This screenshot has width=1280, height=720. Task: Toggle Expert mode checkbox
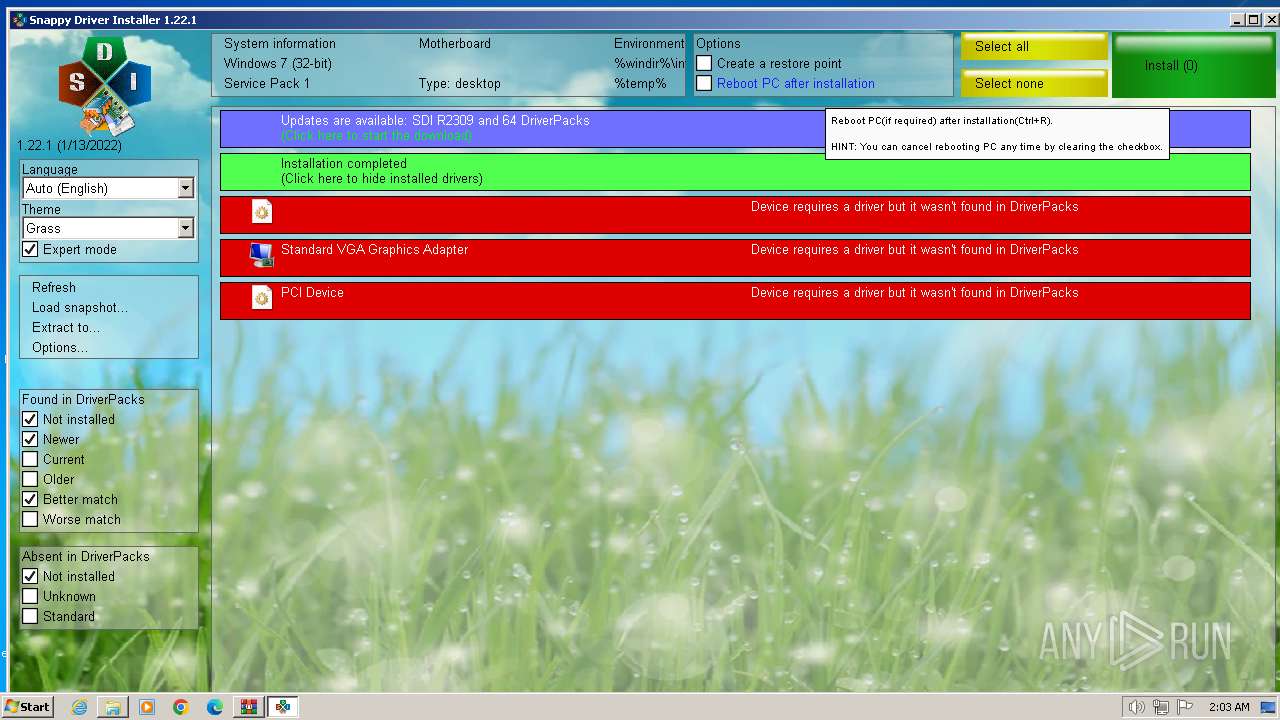point(30,249)
